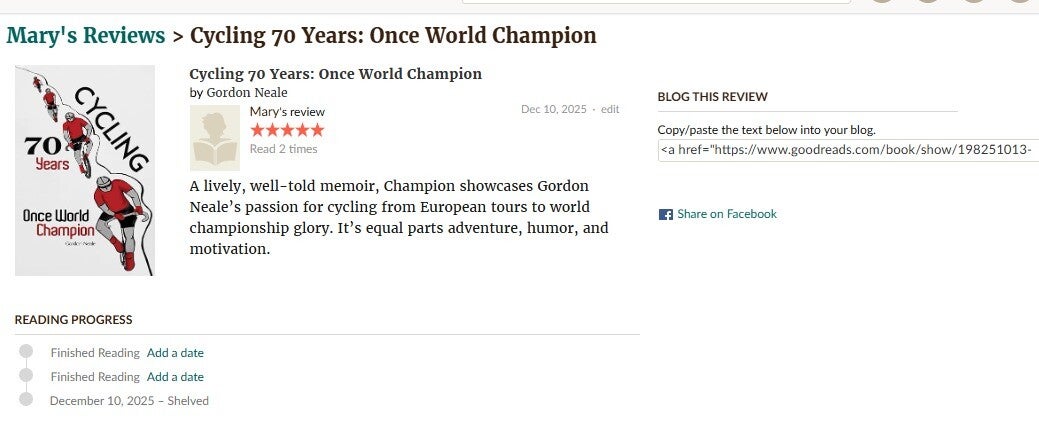Select the blog HTML code text field

pos(847,150)
